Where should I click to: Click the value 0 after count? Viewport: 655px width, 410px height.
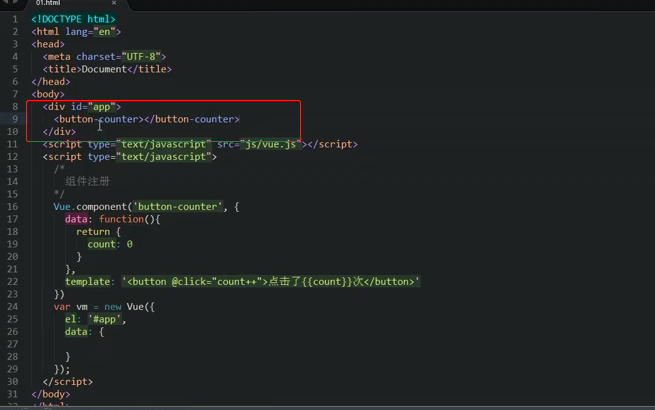click(x=129, y=244)
